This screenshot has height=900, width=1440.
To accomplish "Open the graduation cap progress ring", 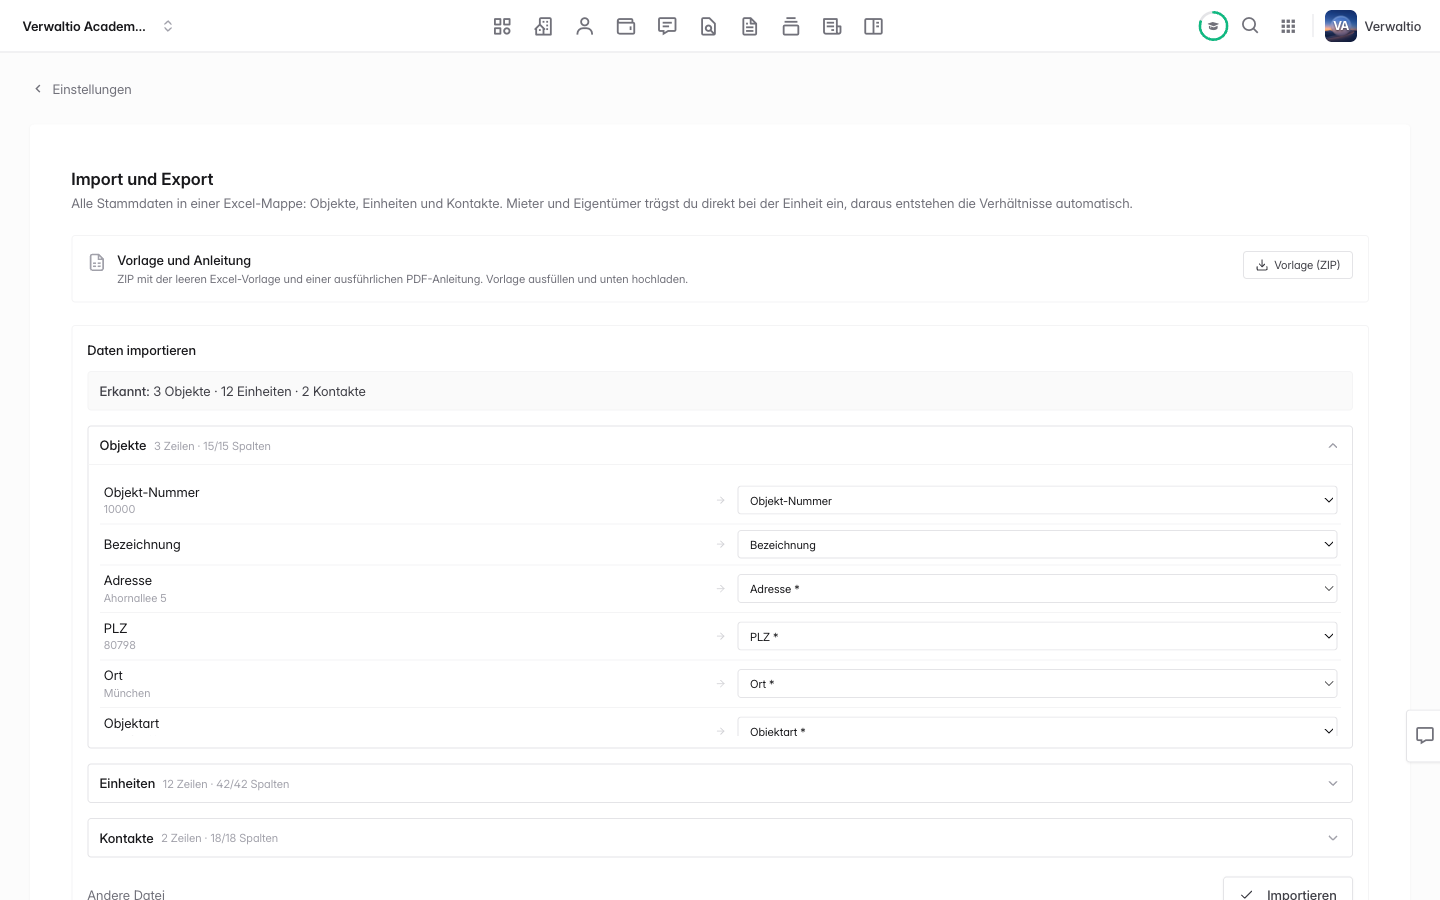I will tap(1213, 26).
